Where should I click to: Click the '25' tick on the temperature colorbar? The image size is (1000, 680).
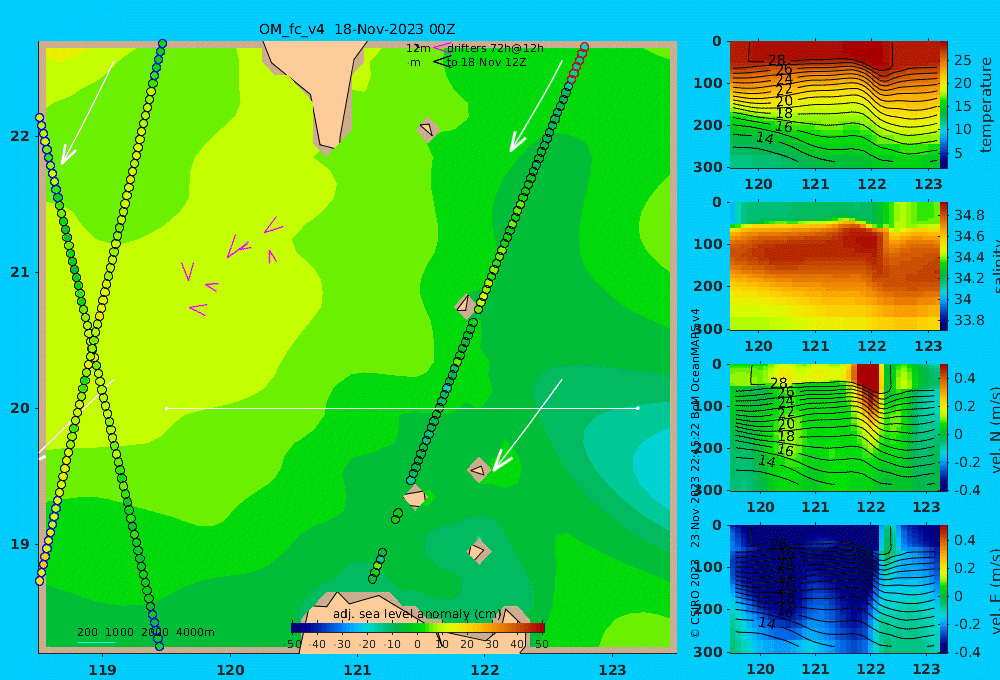point(962,60)
